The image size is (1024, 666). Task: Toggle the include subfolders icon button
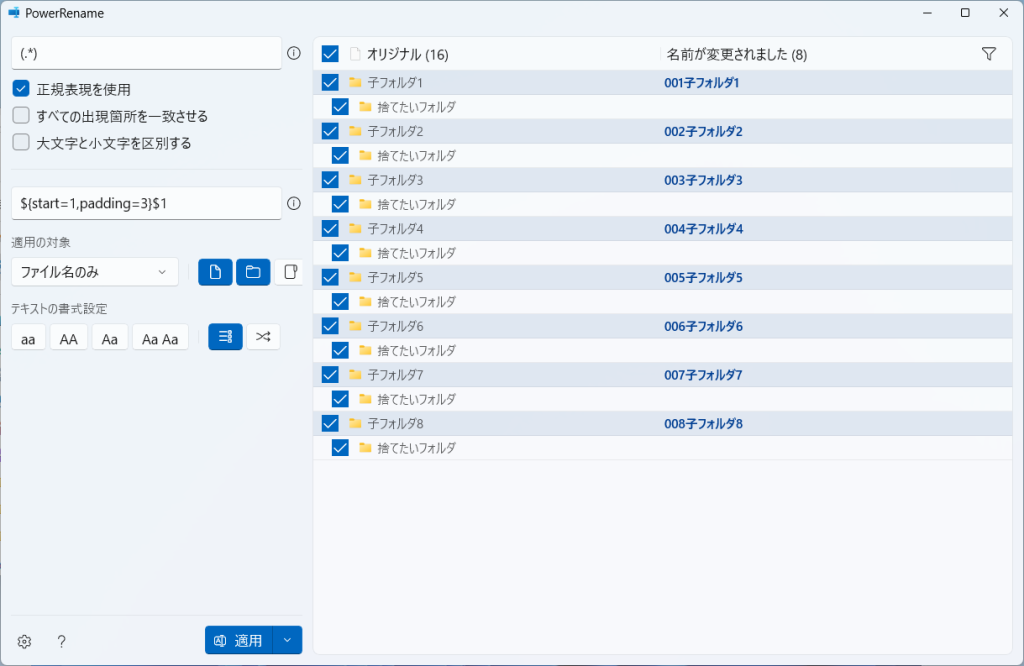[x=290, y=272]
